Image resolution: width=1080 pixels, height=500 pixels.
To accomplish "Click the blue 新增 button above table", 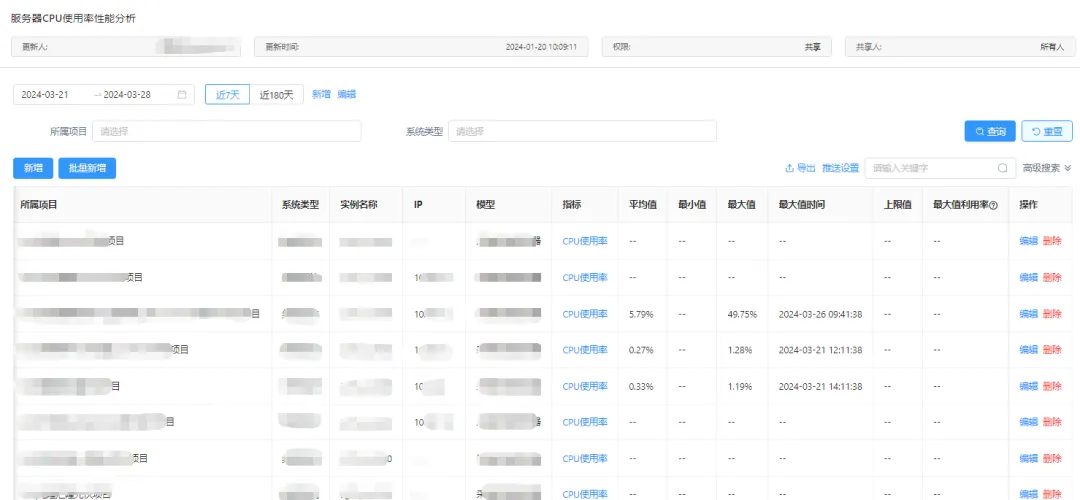I will point(33,168).
